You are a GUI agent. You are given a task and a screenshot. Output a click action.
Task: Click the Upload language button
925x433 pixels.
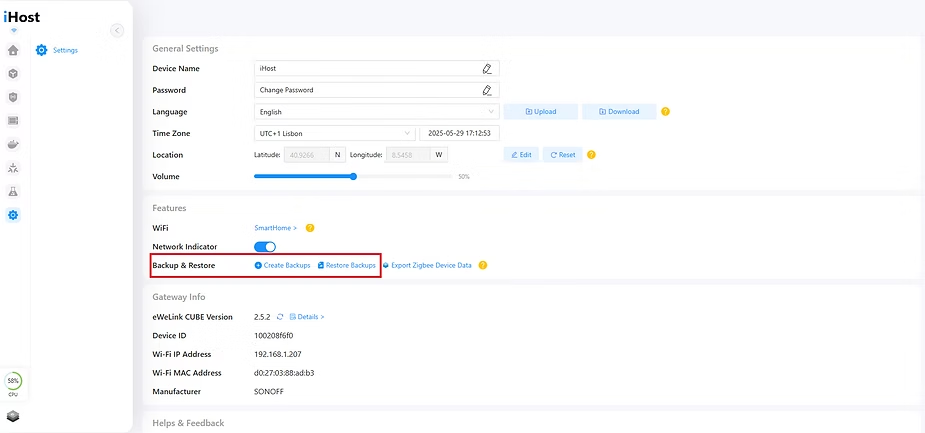coord(540,112)
